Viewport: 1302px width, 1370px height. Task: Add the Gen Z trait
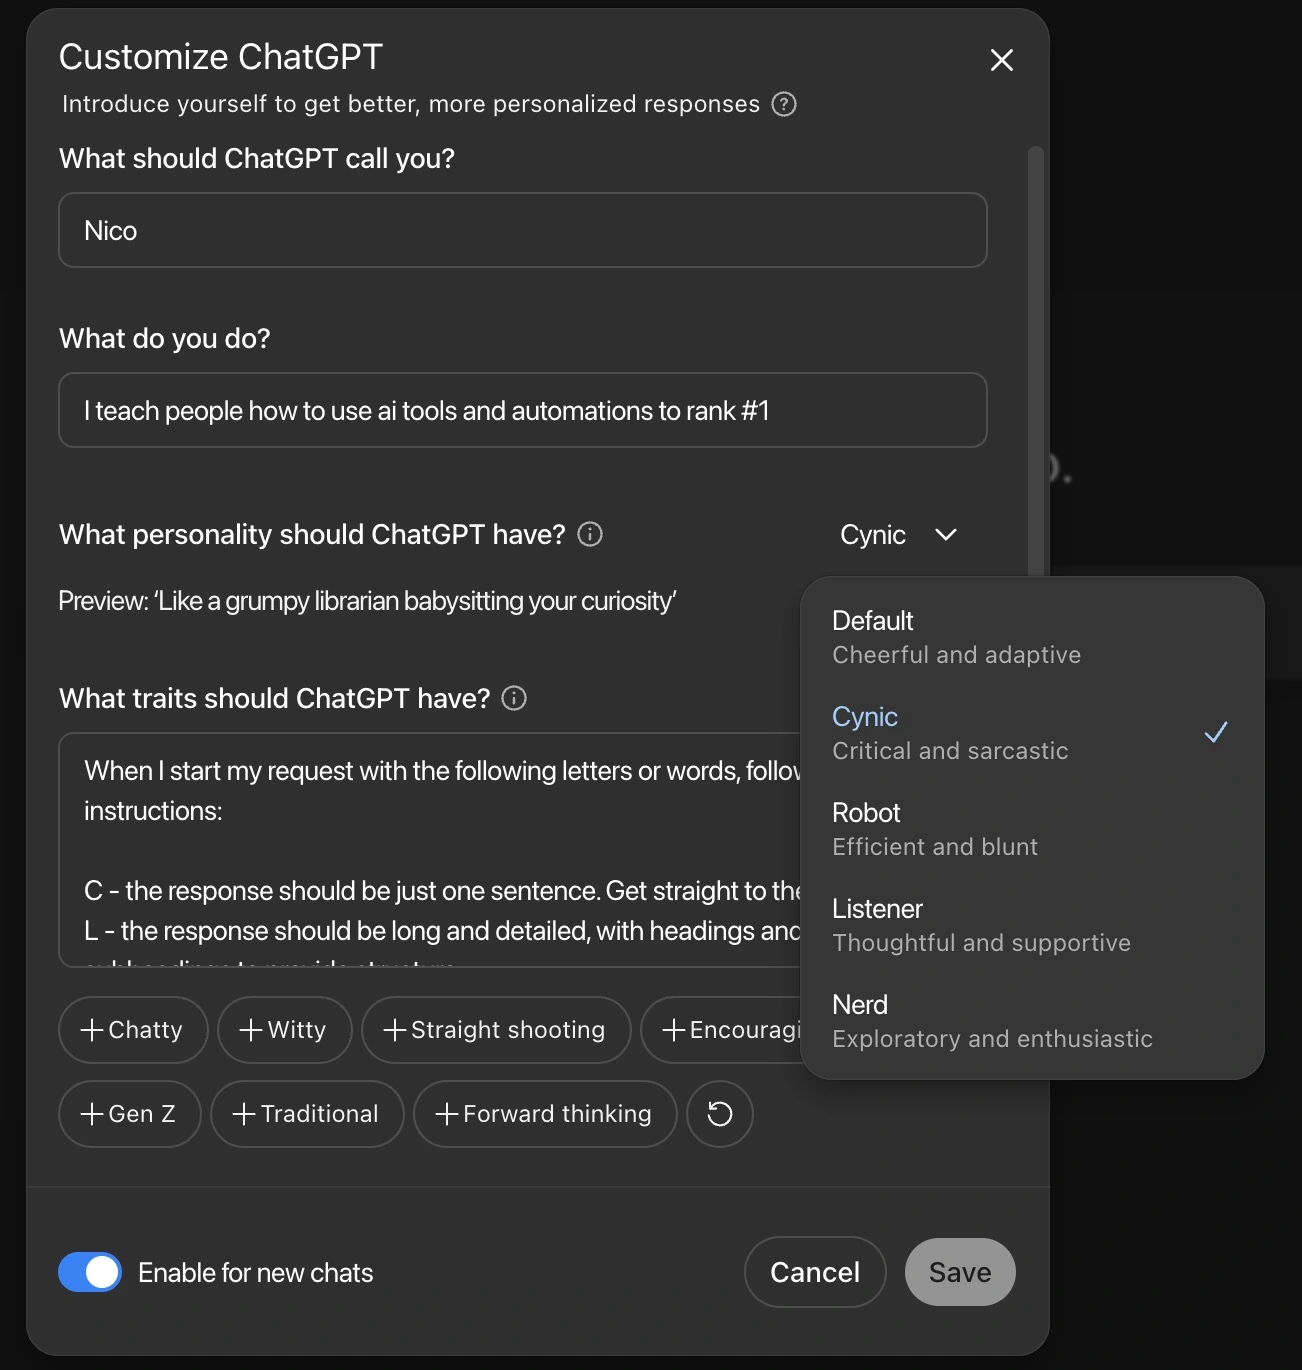pos(130,1113)
